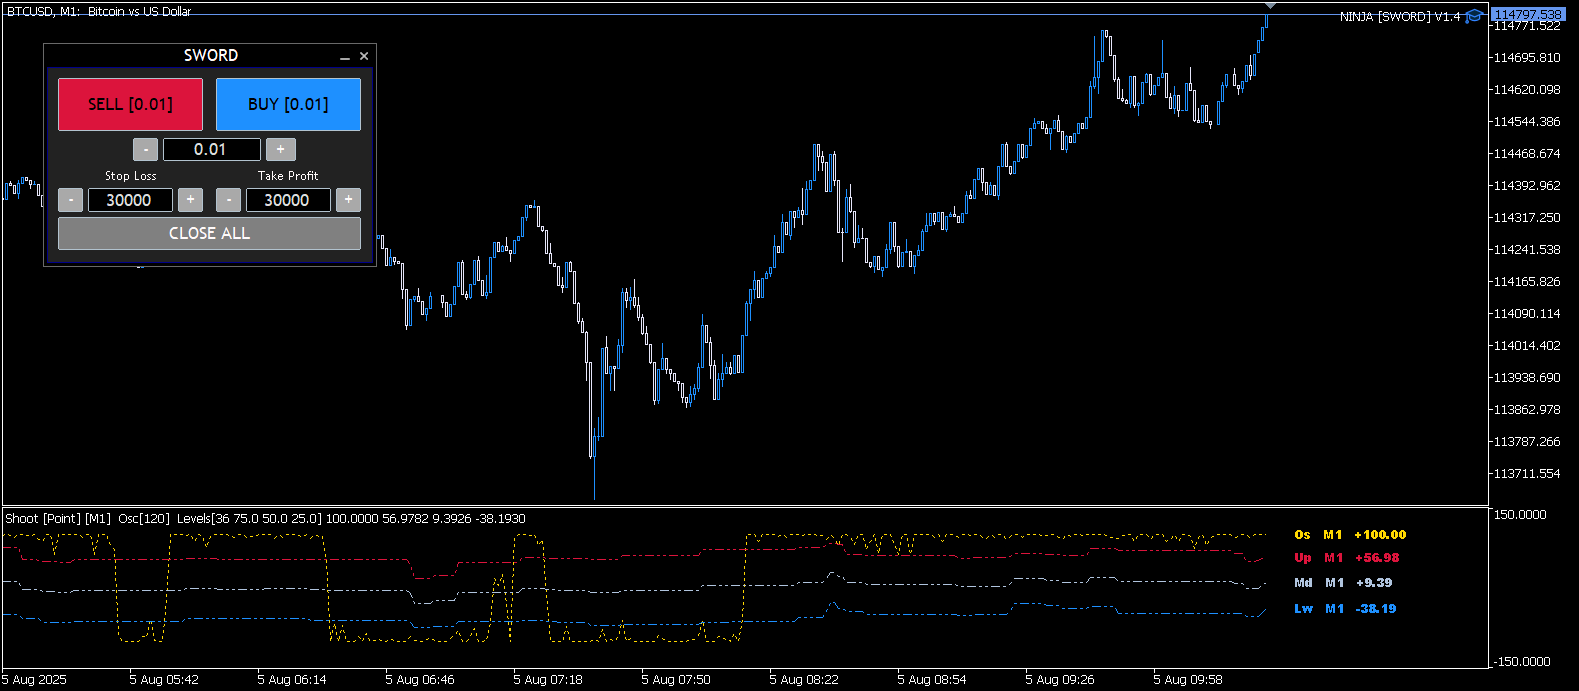Click price level 113711.554 on axis

(1527, 474)
